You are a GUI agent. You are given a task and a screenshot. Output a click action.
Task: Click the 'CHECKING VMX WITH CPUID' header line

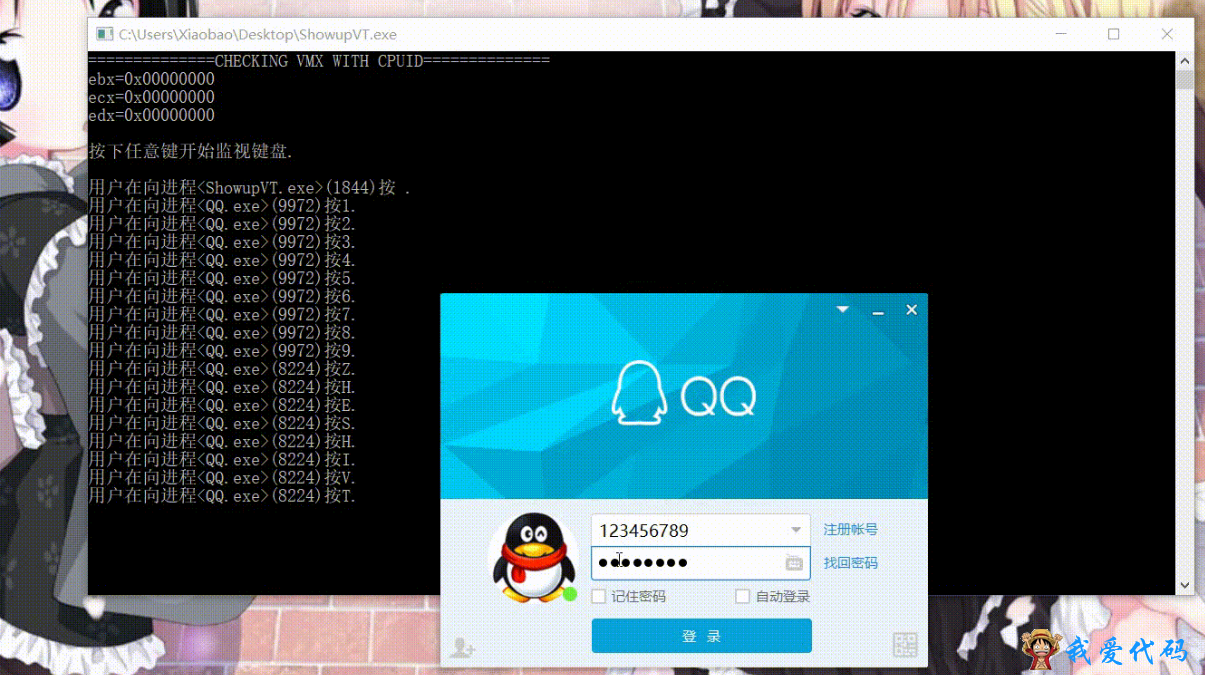coord(319,61)
